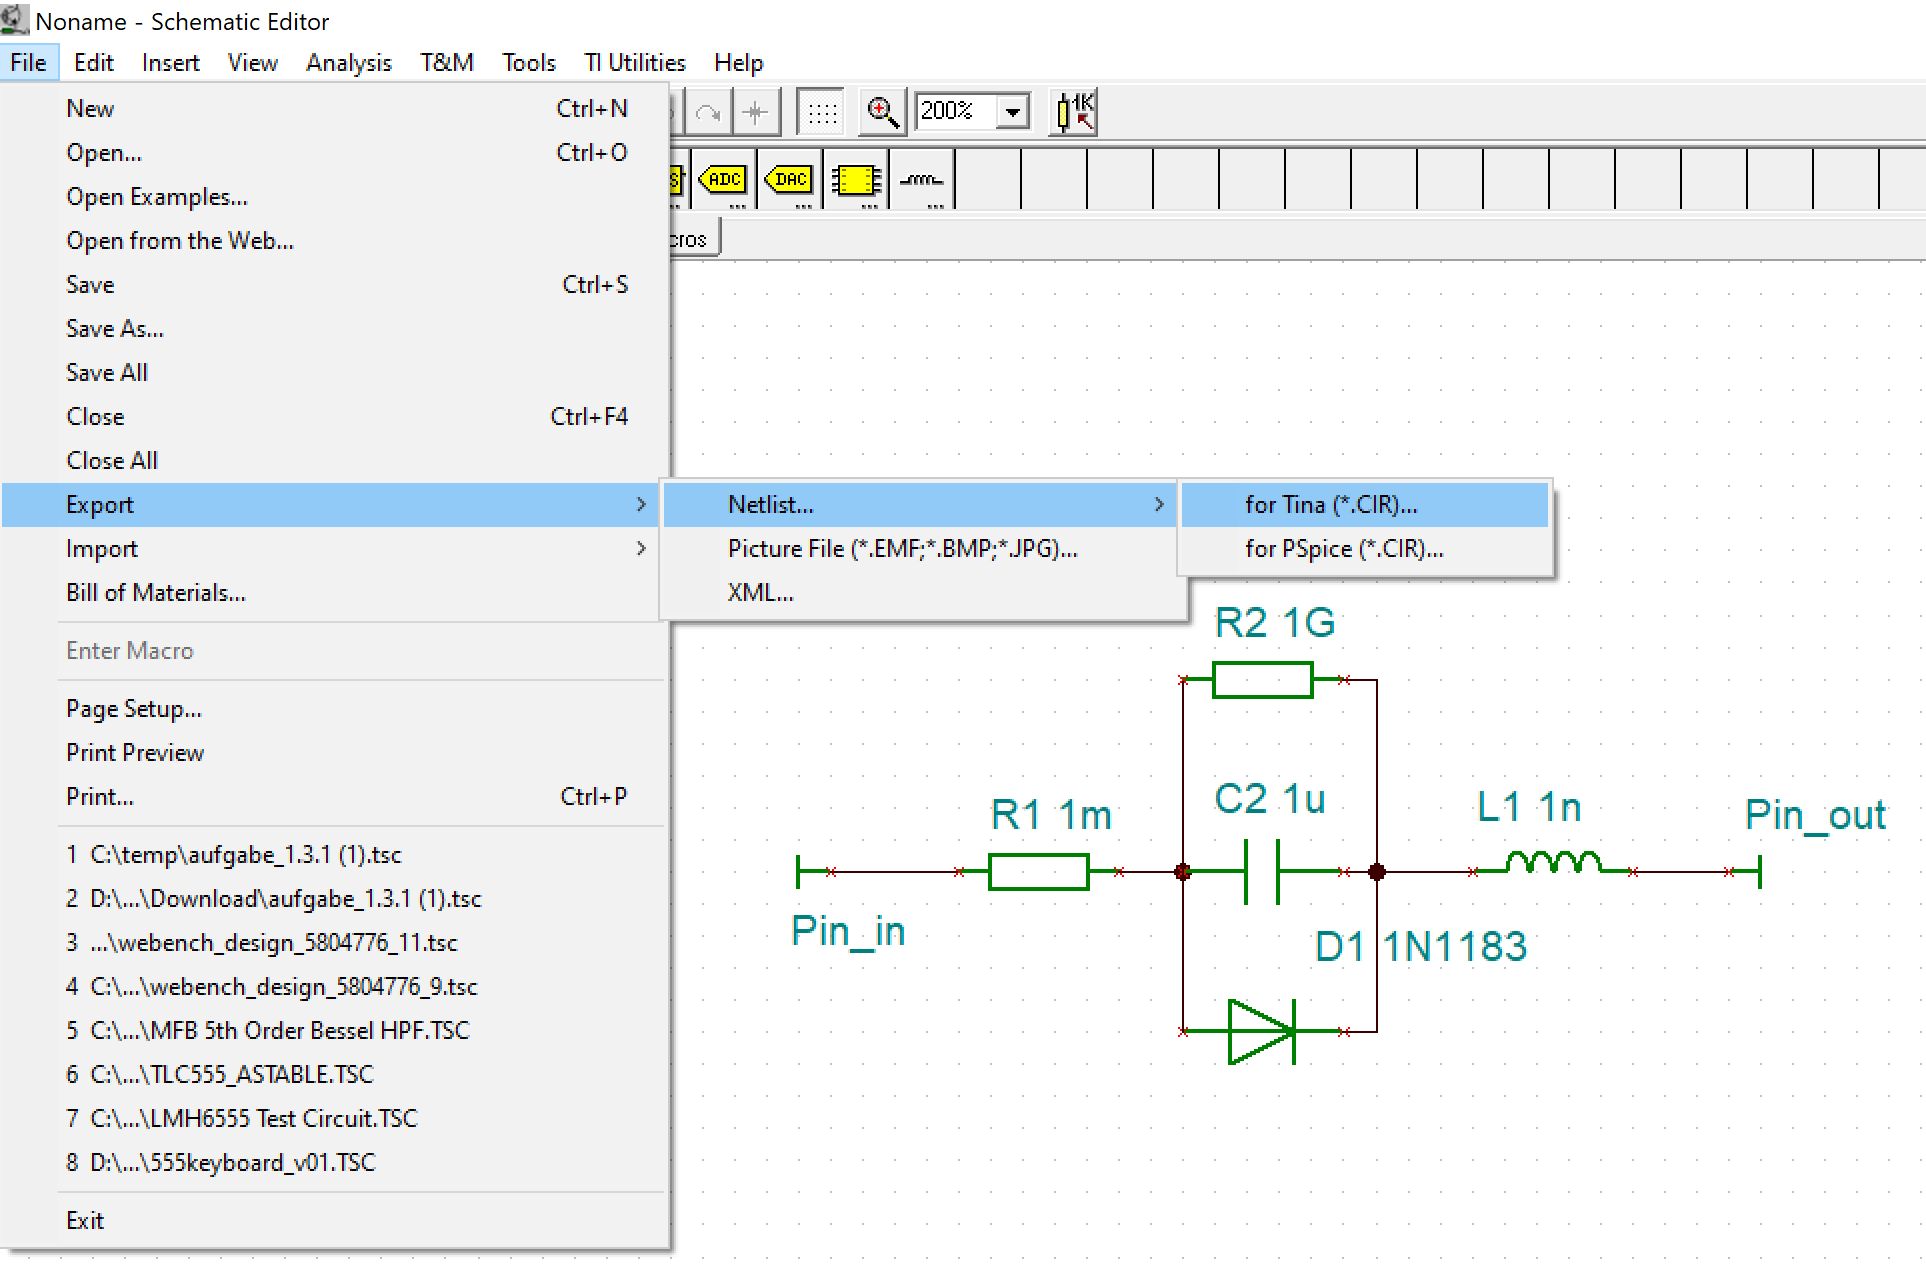The height and width of the screenshot is (1269, 1926).
Task: Click the zoom magnifier tool icon
Action: pyautogui.click(x=882, y=111)
